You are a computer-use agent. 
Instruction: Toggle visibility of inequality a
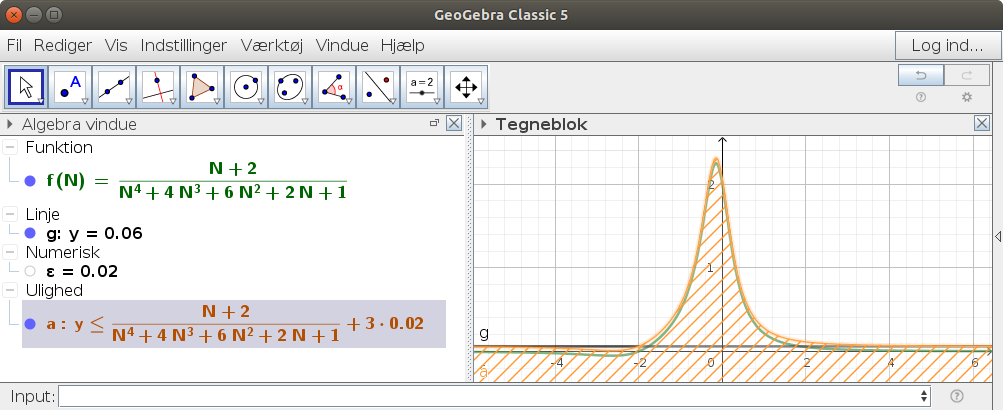tap(30, 324)
